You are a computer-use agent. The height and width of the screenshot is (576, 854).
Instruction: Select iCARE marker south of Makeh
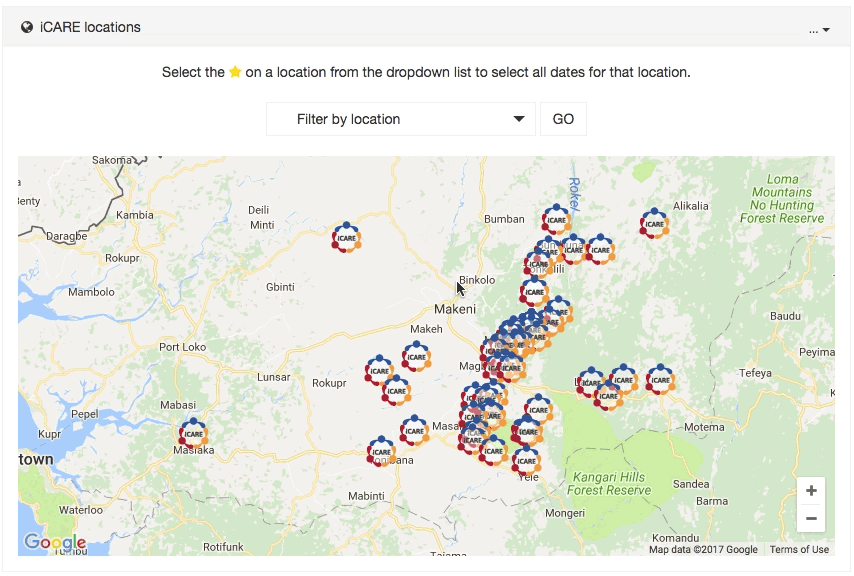[x=417, y=357]
